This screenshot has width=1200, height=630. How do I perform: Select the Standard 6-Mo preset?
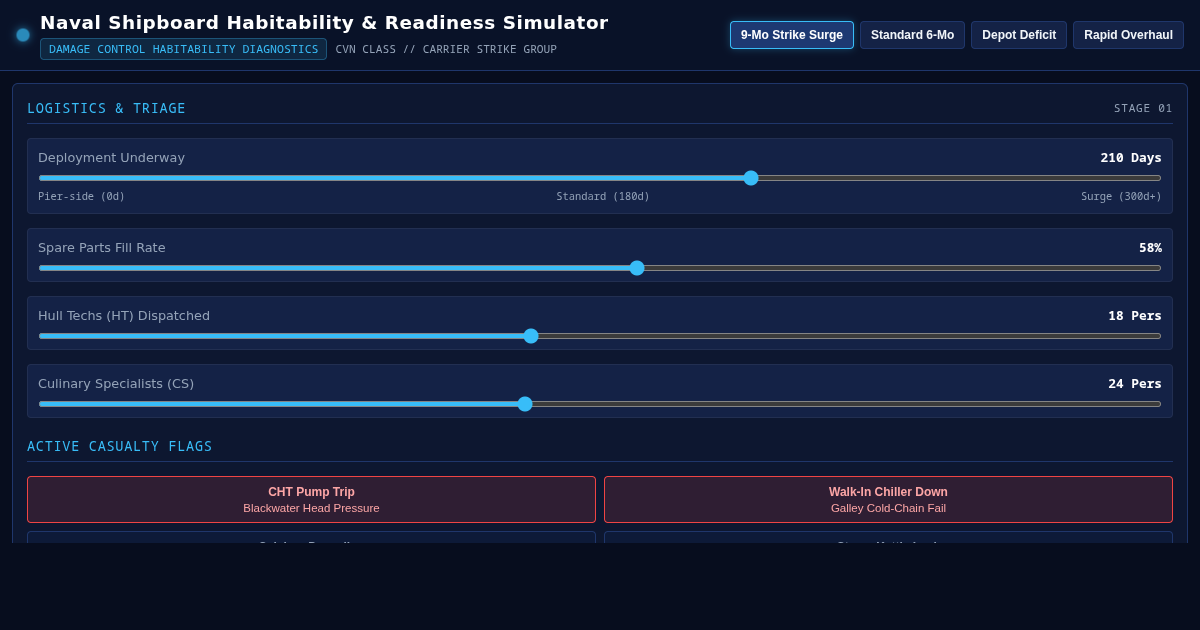click(912, 35)
